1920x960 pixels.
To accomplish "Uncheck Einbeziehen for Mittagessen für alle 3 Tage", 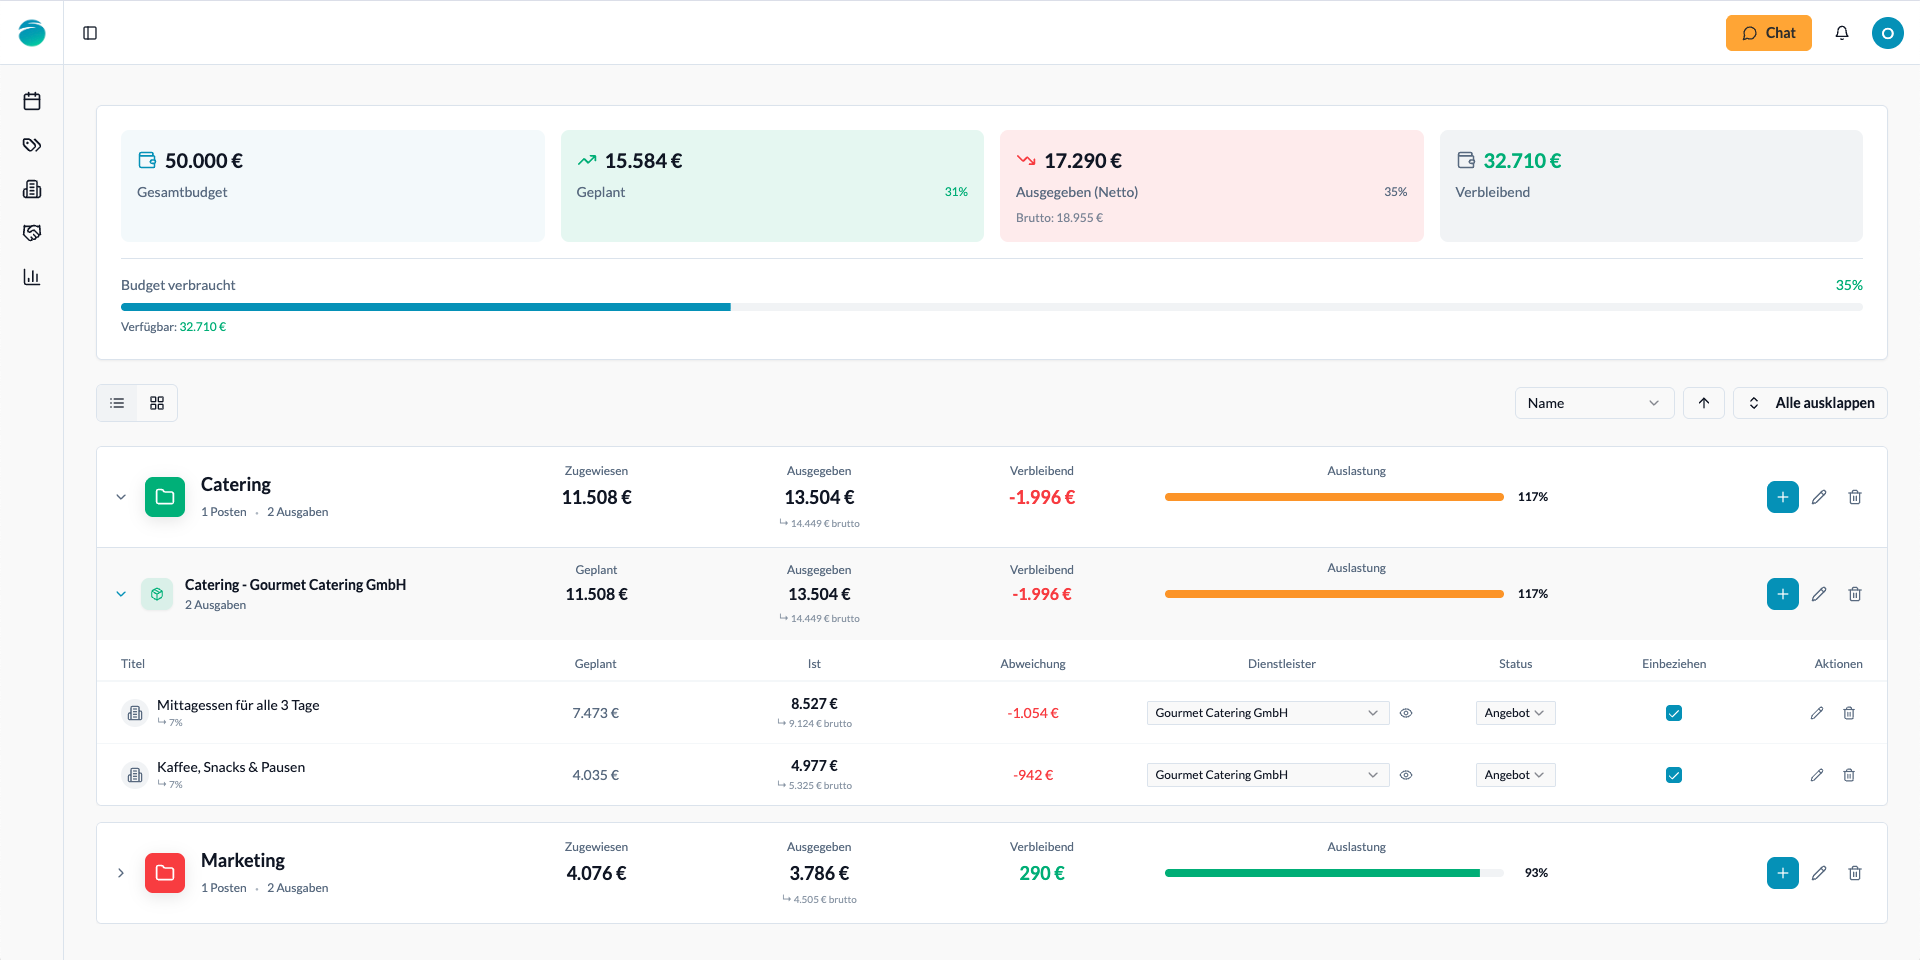I will (x=1673, y=713).
